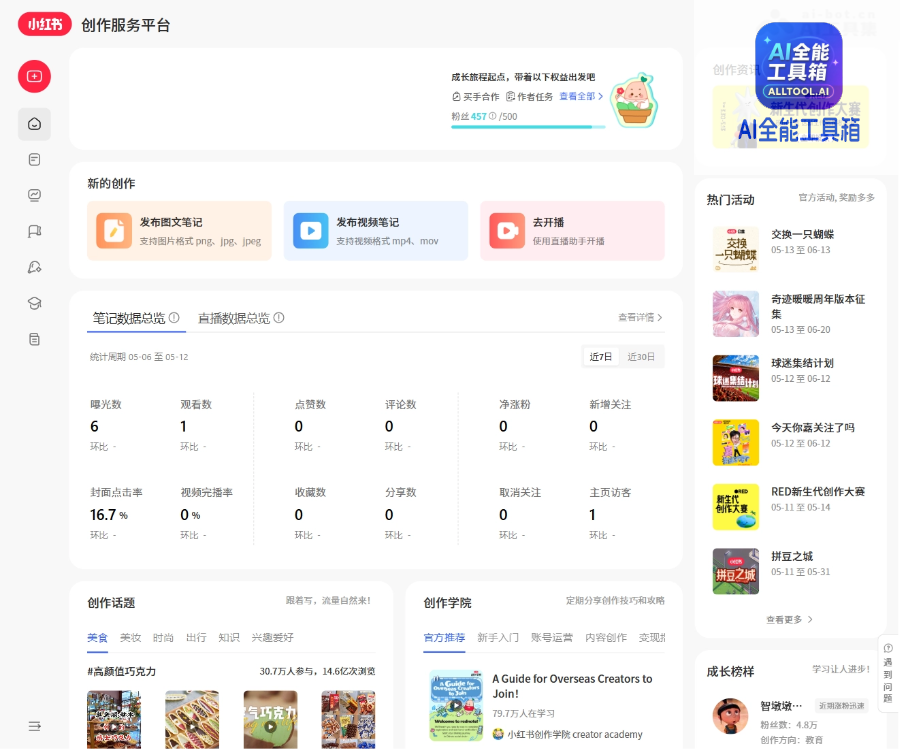Image resolution: width=900 pixels, height=750 pixels.
Task: Open the 今天你嘉关注了吗 activity
Action: click(813, 428)
